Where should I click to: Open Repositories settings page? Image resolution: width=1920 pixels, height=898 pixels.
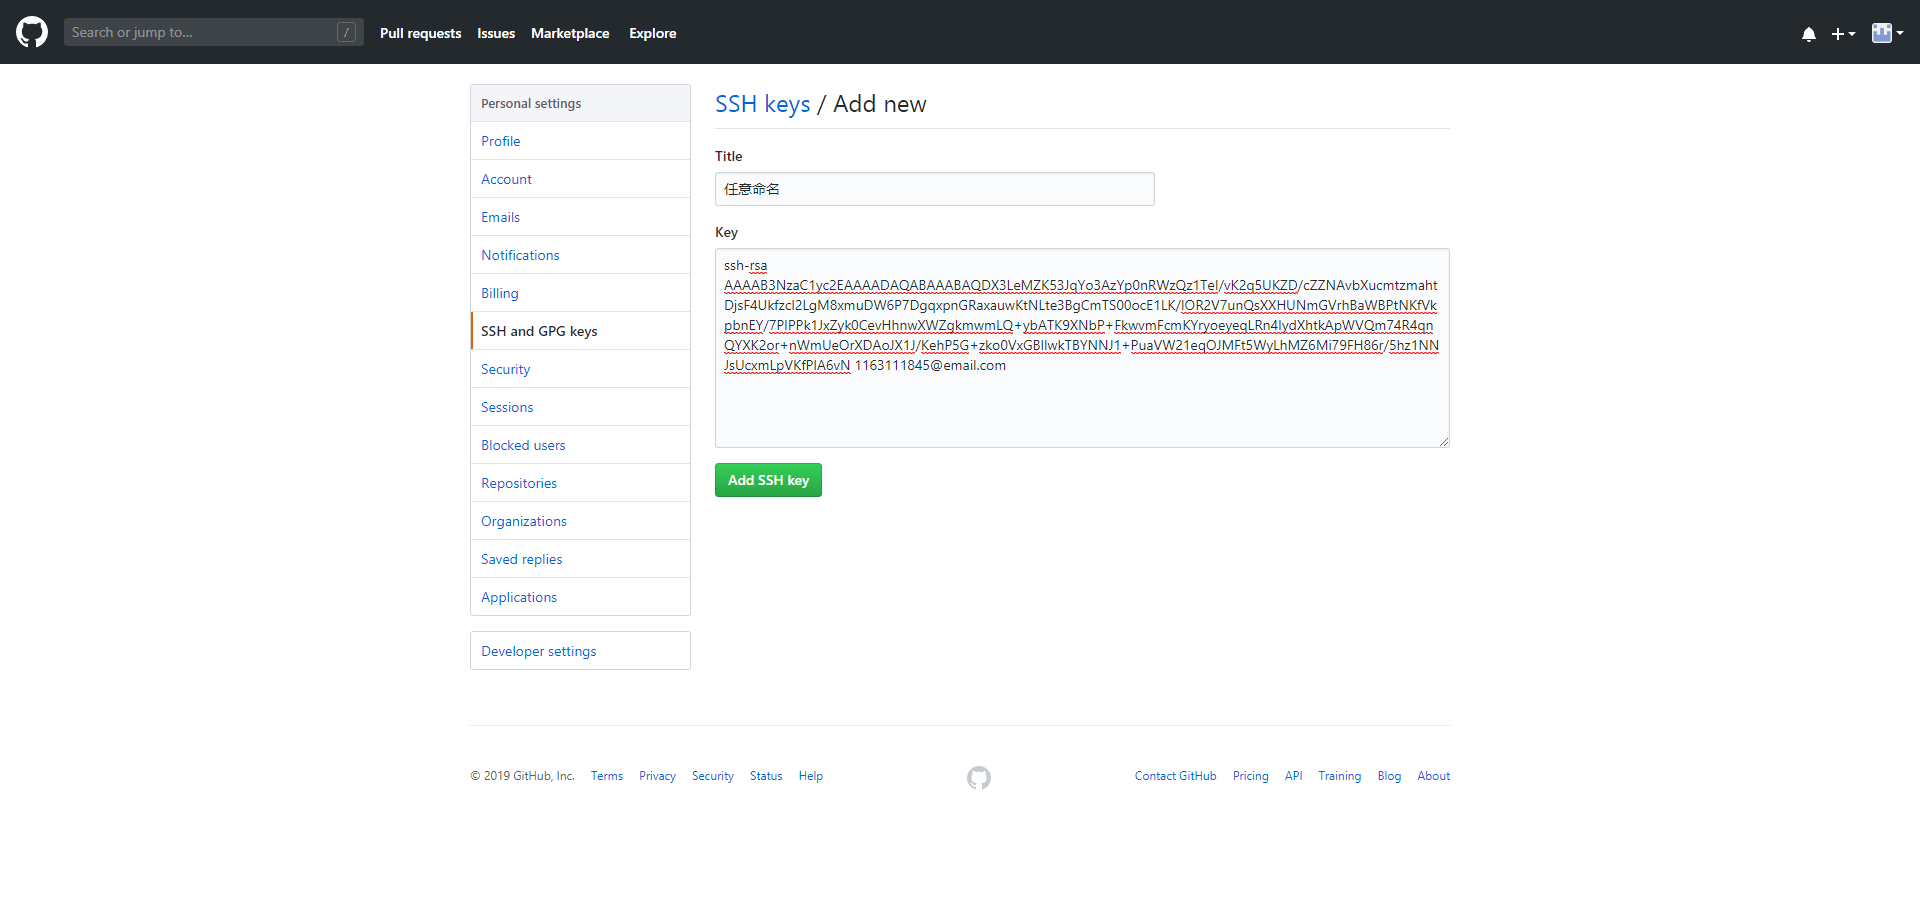[x=580, y=483]
